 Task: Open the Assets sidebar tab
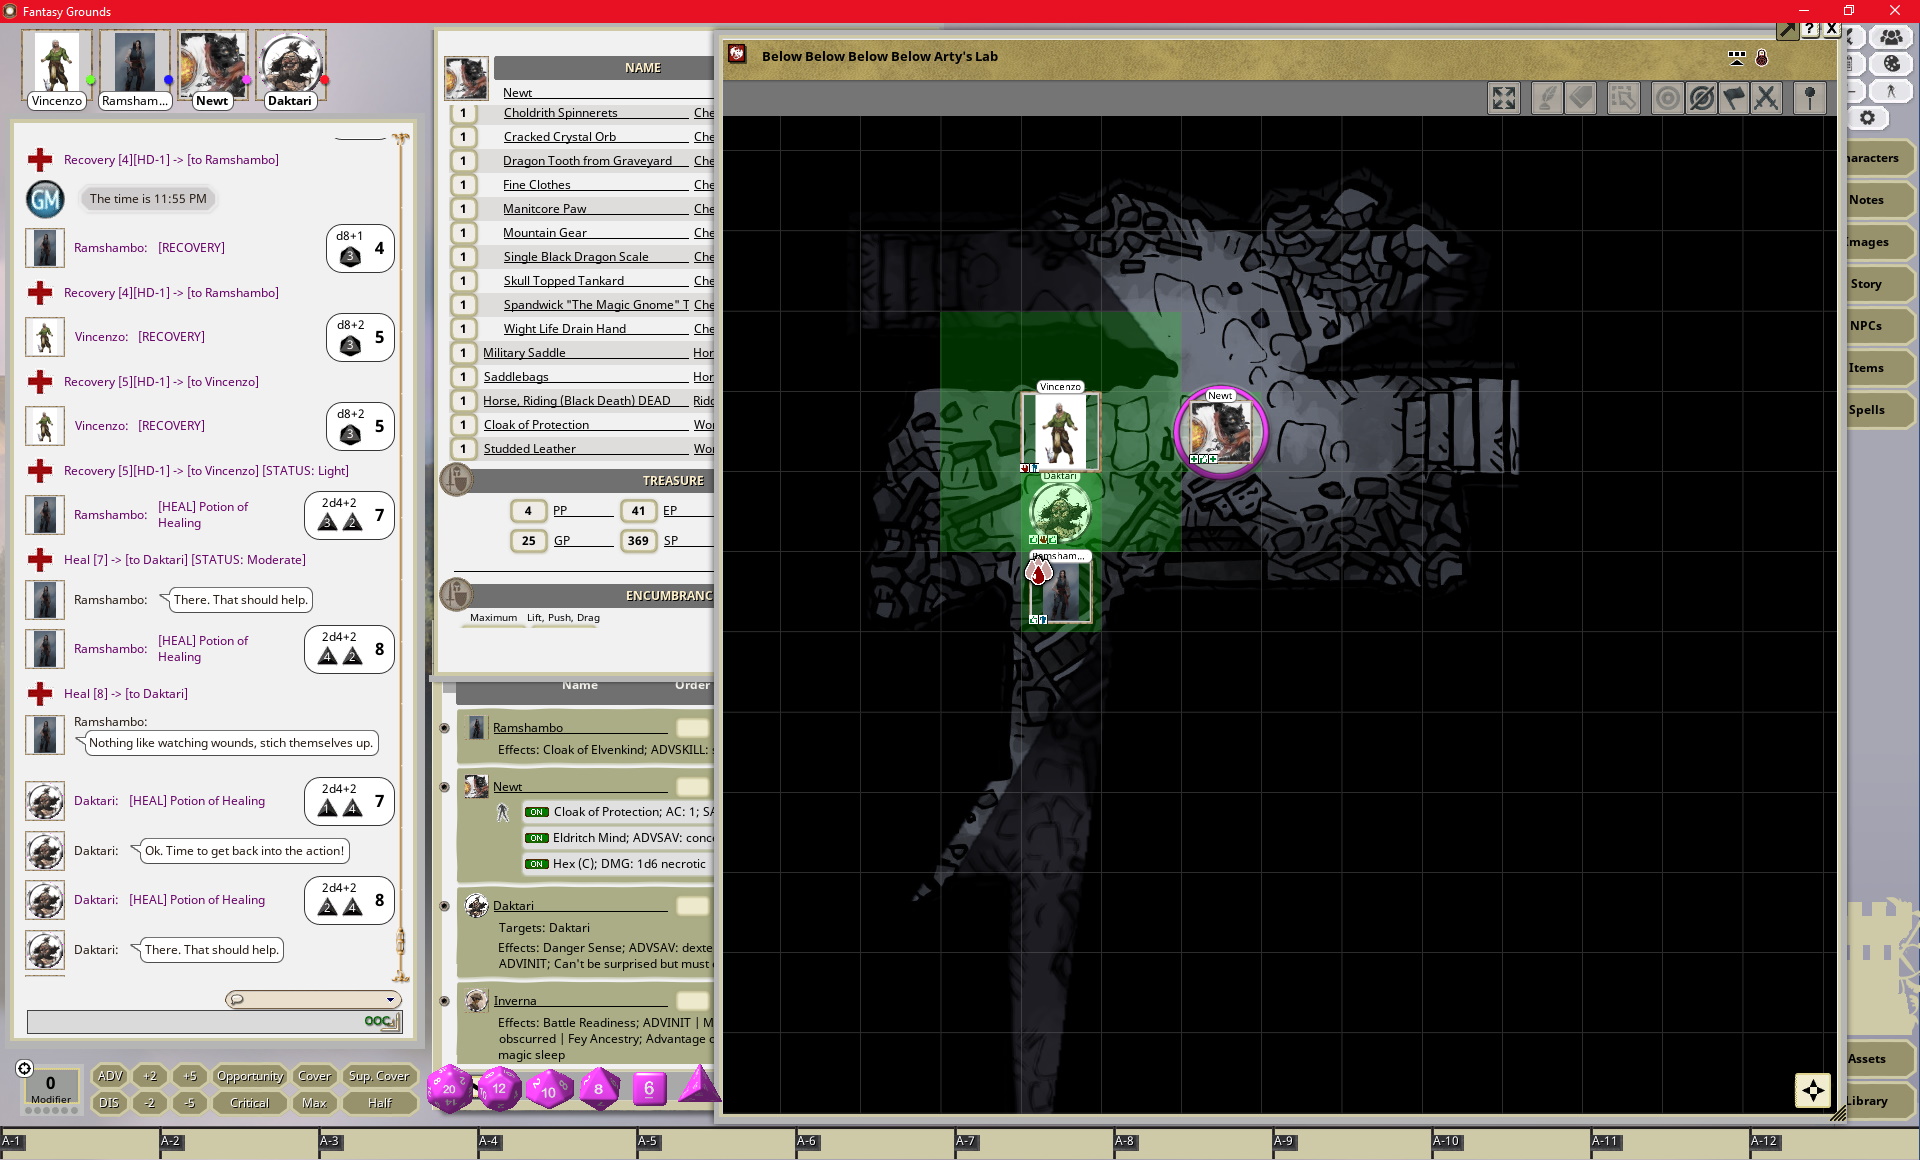(x=1879, y=1059)
